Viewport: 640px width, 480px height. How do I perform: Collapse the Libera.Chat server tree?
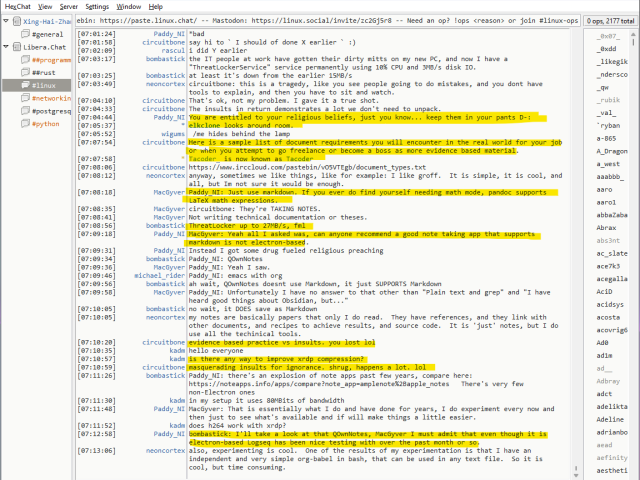[5, 47]
